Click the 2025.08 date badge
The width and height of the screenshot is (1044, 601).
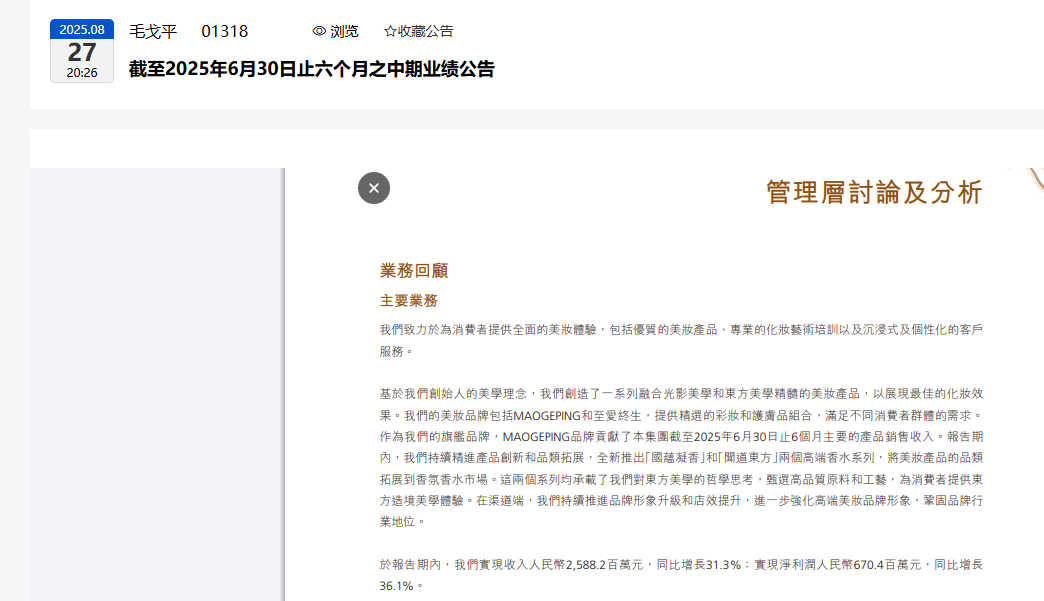[x=82, y=29]
